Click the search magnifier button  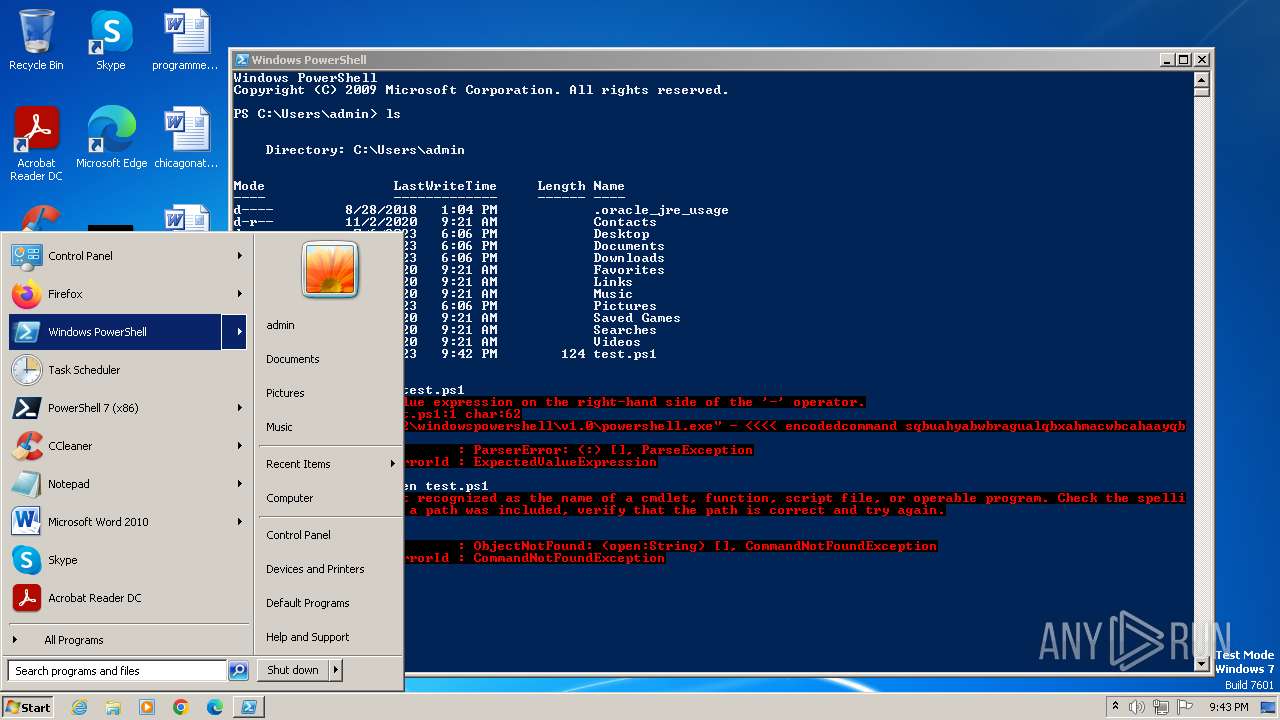238,671
